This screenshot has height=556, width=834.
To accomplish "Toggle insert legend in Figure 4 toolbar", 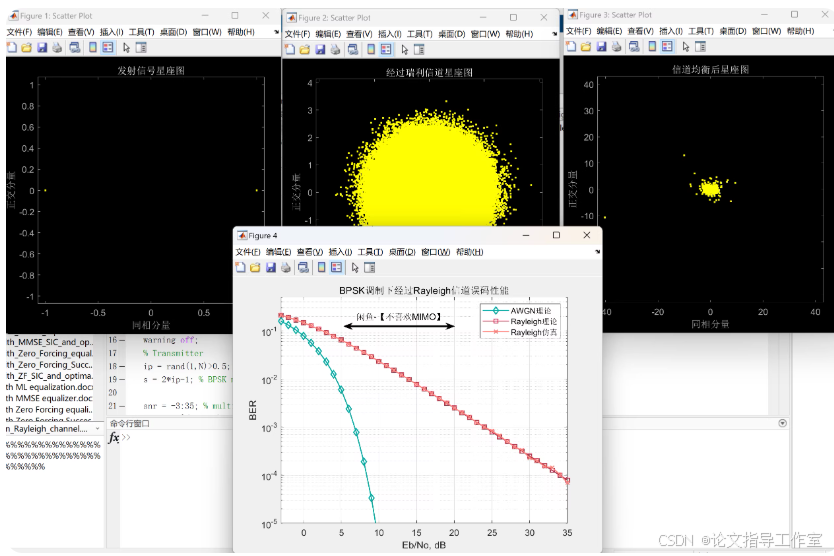I will tap(337, 268).
